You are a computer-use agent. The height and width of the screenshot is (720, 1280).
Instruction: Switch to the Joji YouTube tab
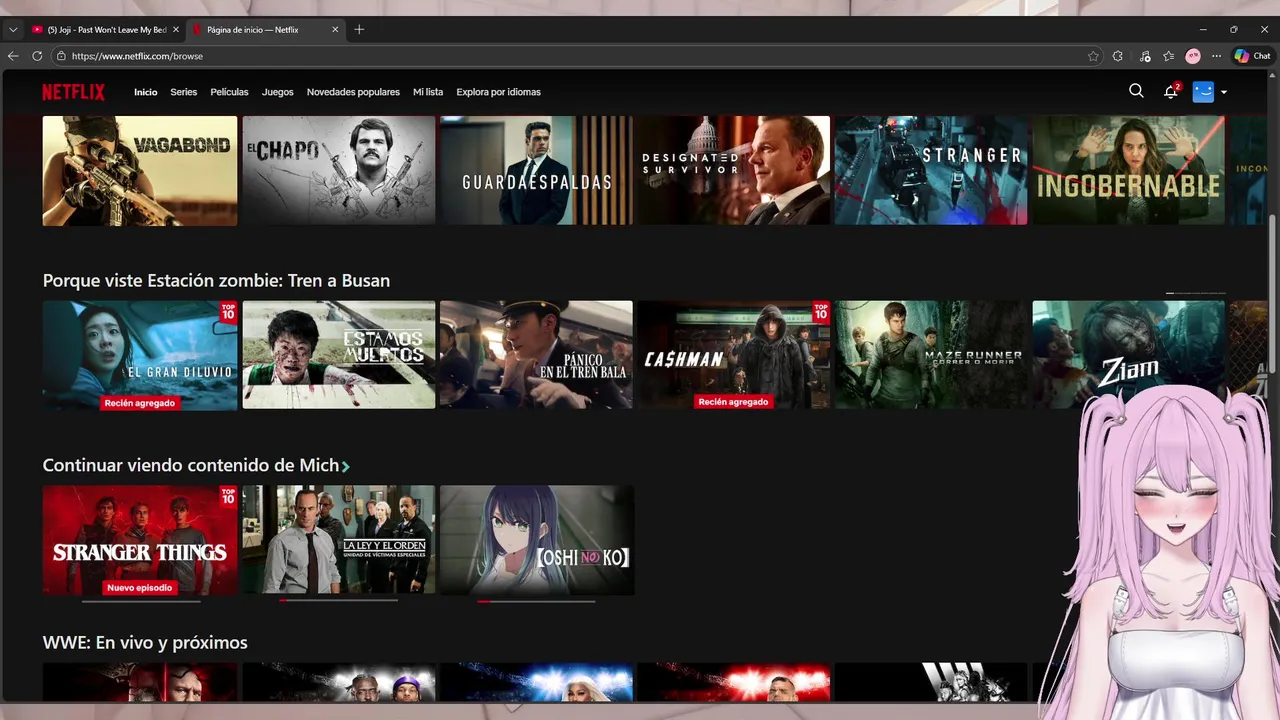[x=105, y=30]
